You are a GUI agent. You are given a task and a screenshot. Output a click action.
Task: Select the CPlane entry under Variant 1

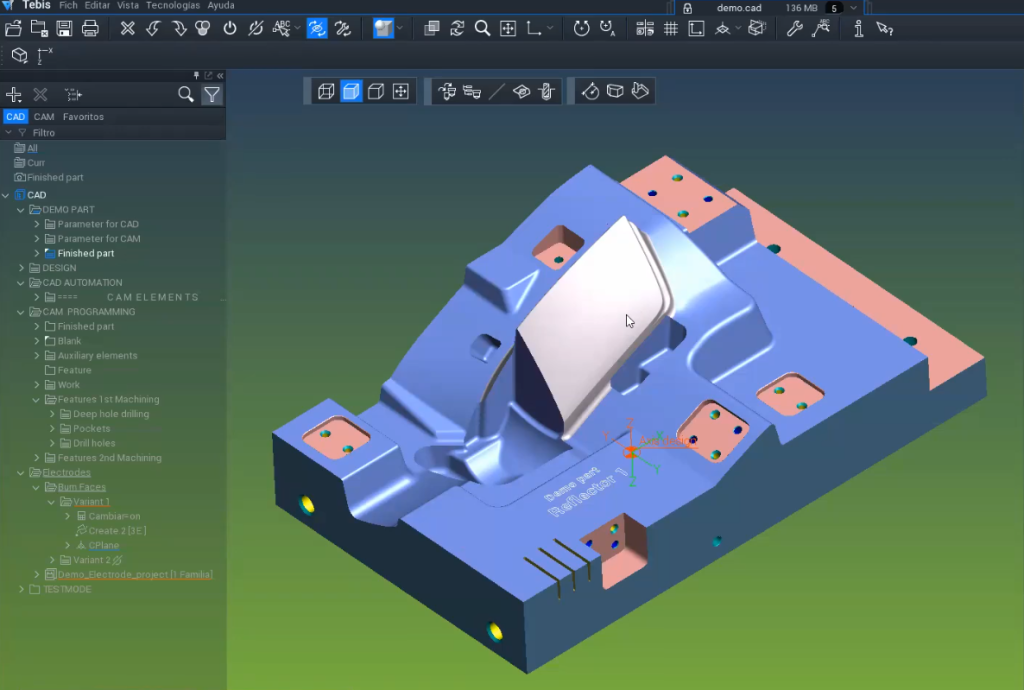coord(104,545)
